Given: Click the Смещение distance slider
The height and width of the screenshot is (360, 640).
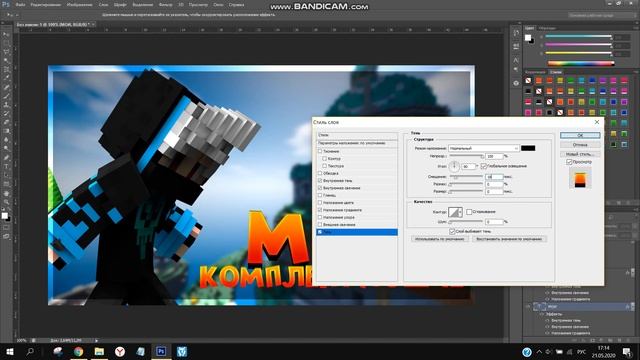Looking at the screenshot, I should (467, 177).
